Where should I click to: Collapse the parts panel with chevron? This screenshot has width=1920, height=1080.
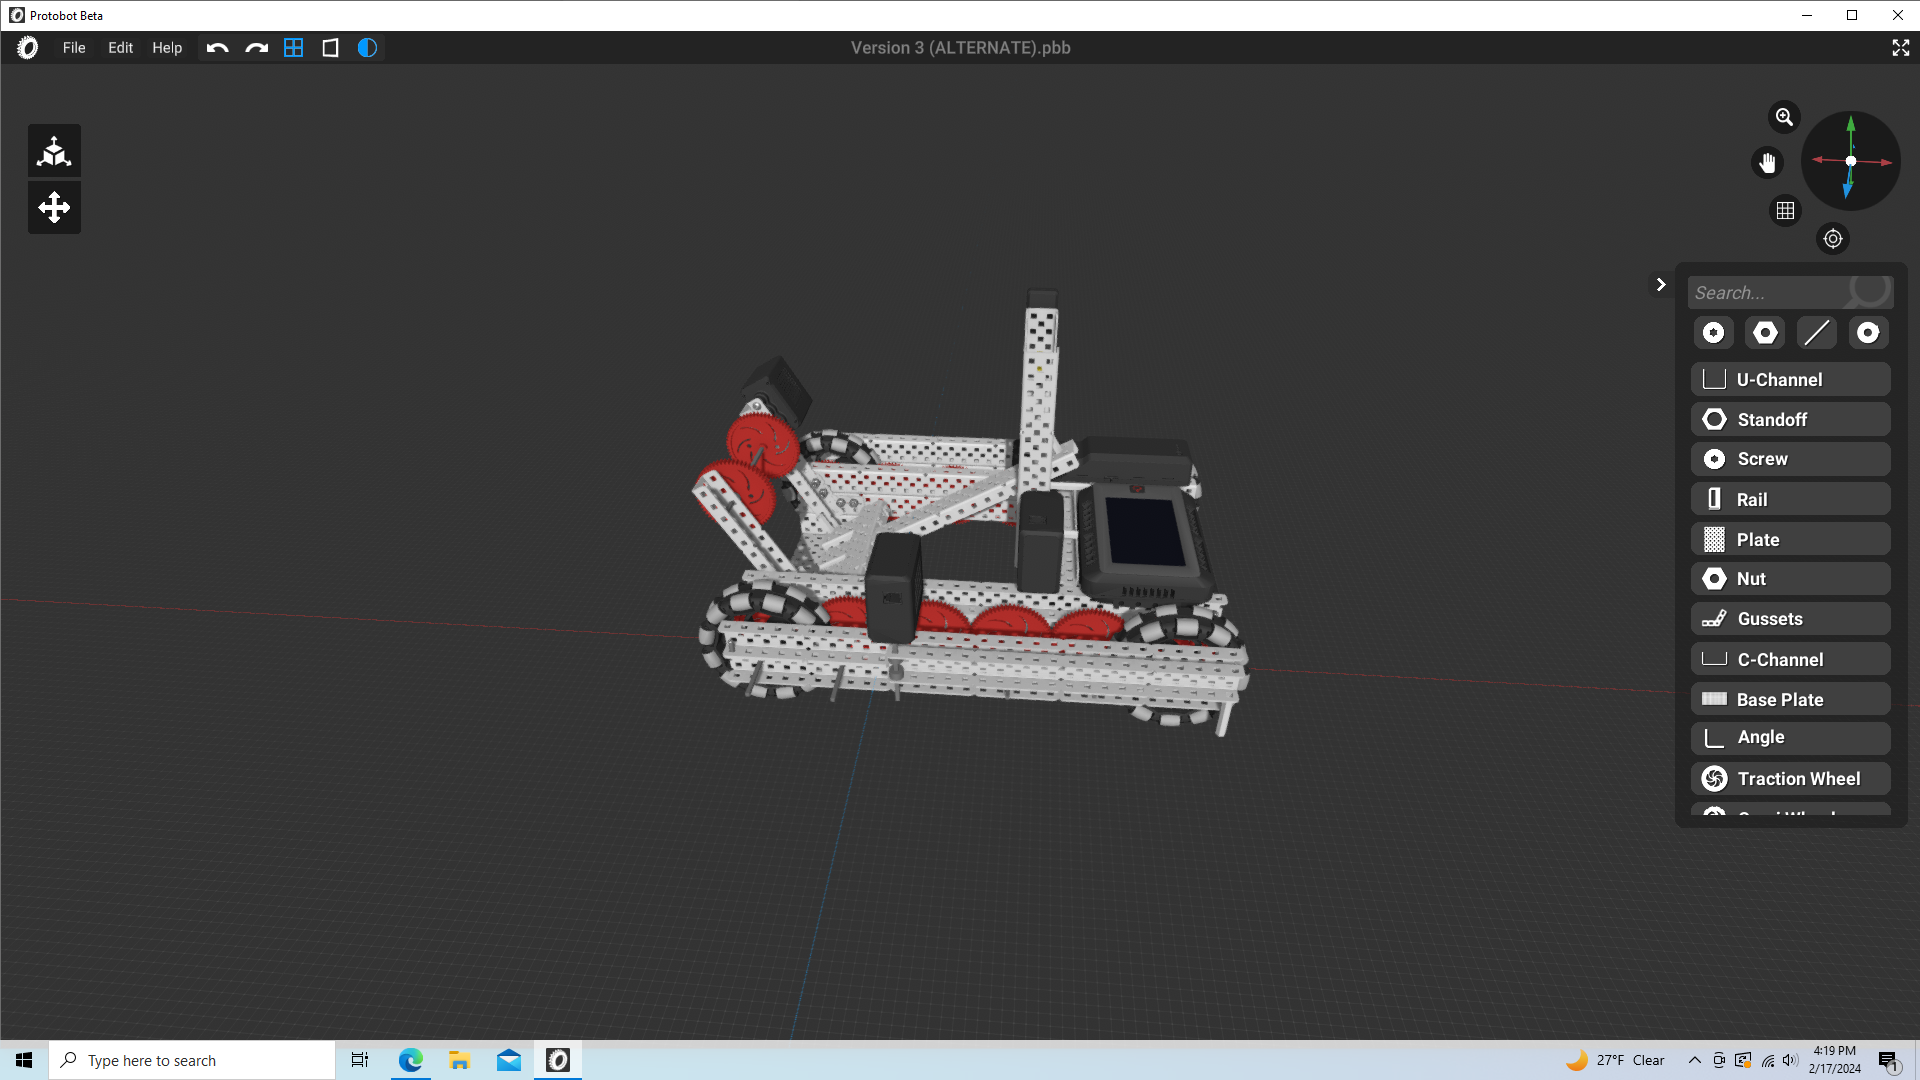(x=1660, y=285)
